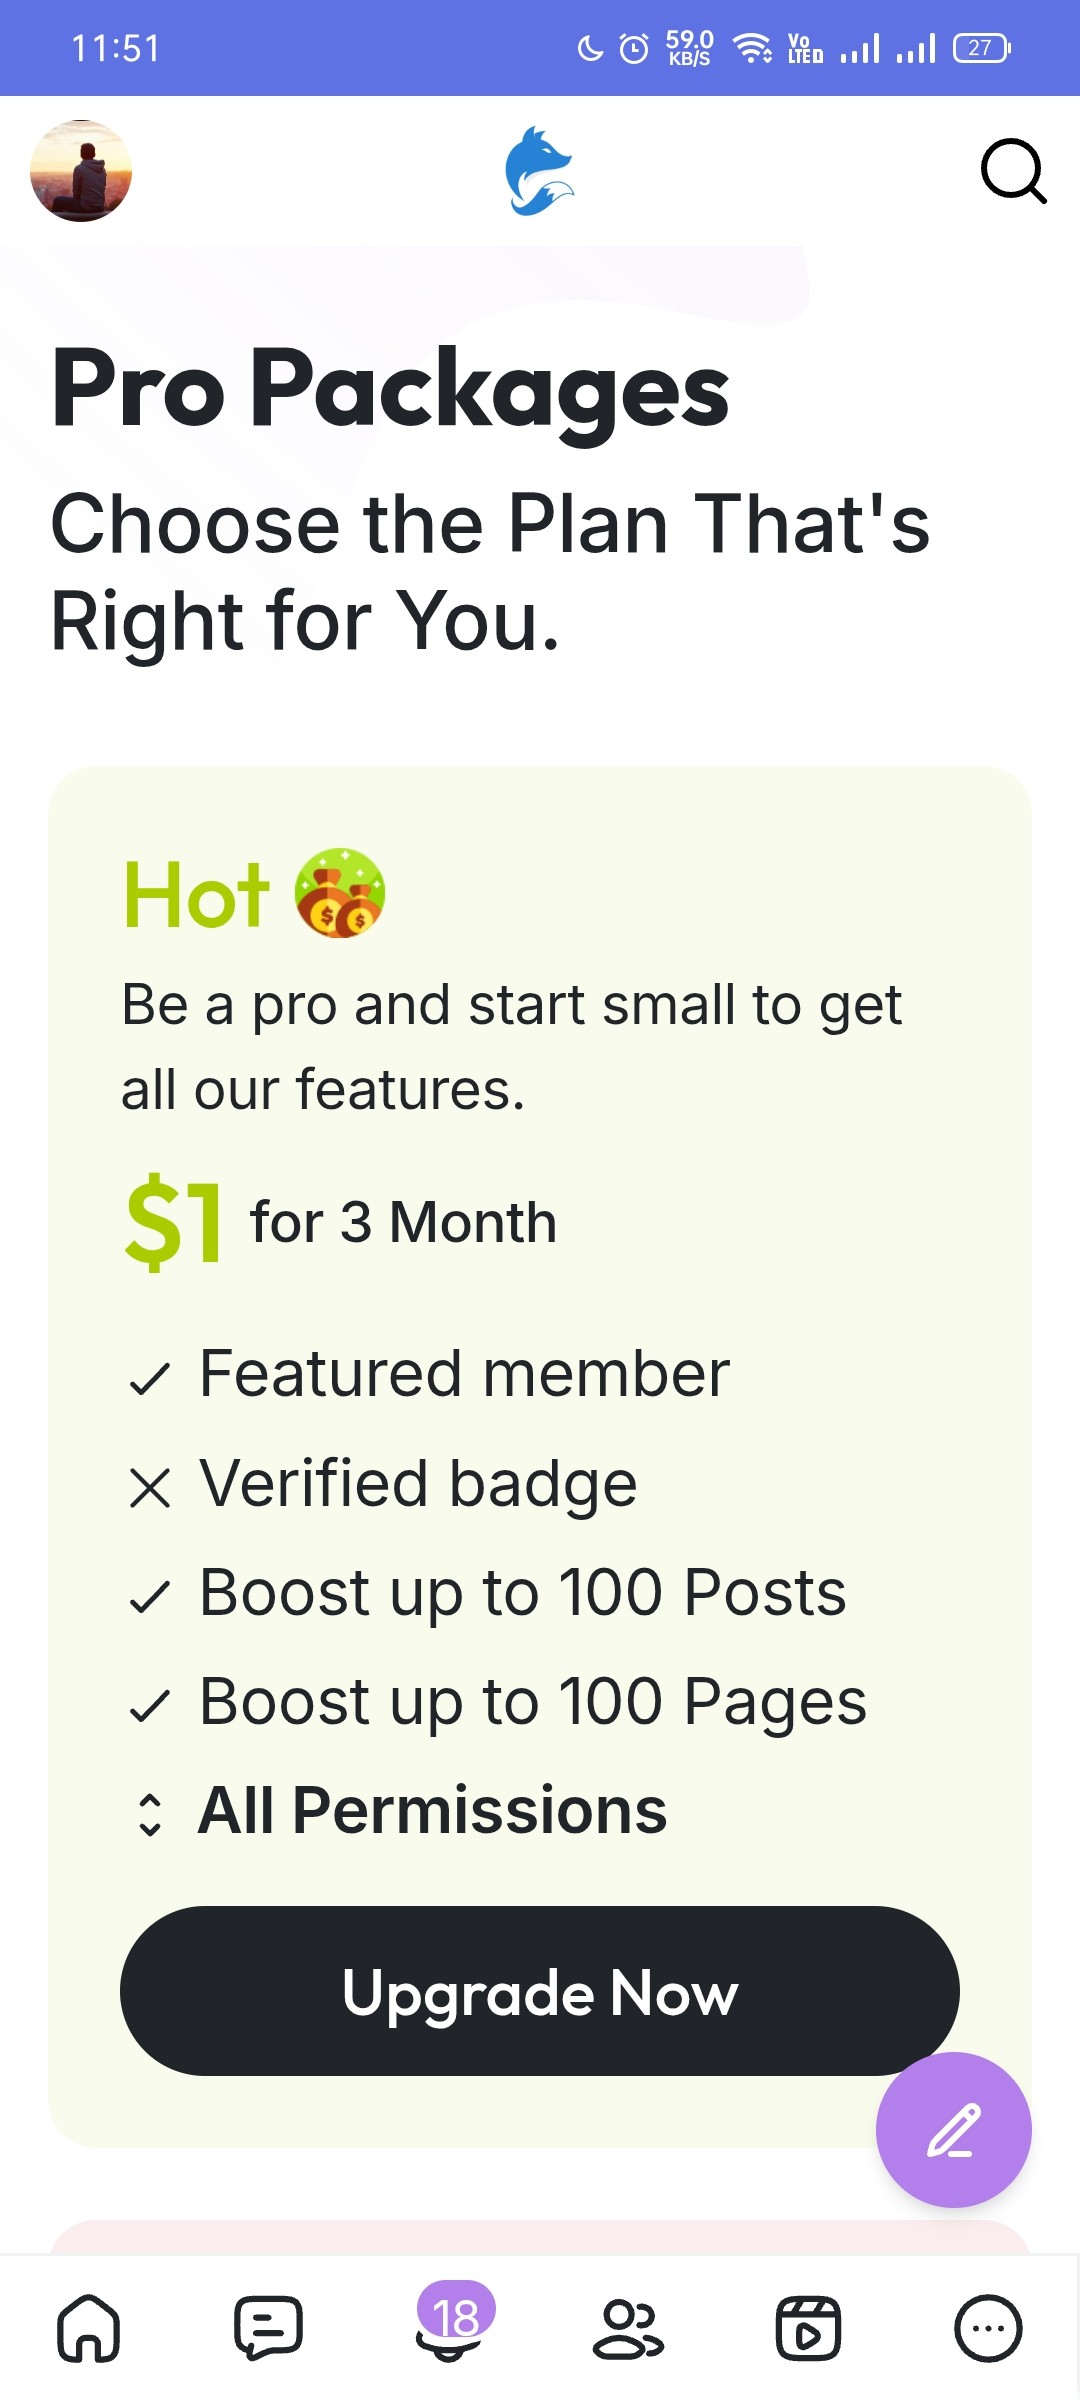Image resolution: width=1080 pixels, height=2400 pixels.
Task: Tap the money bags Hot icon
Action: click(340, 893)
